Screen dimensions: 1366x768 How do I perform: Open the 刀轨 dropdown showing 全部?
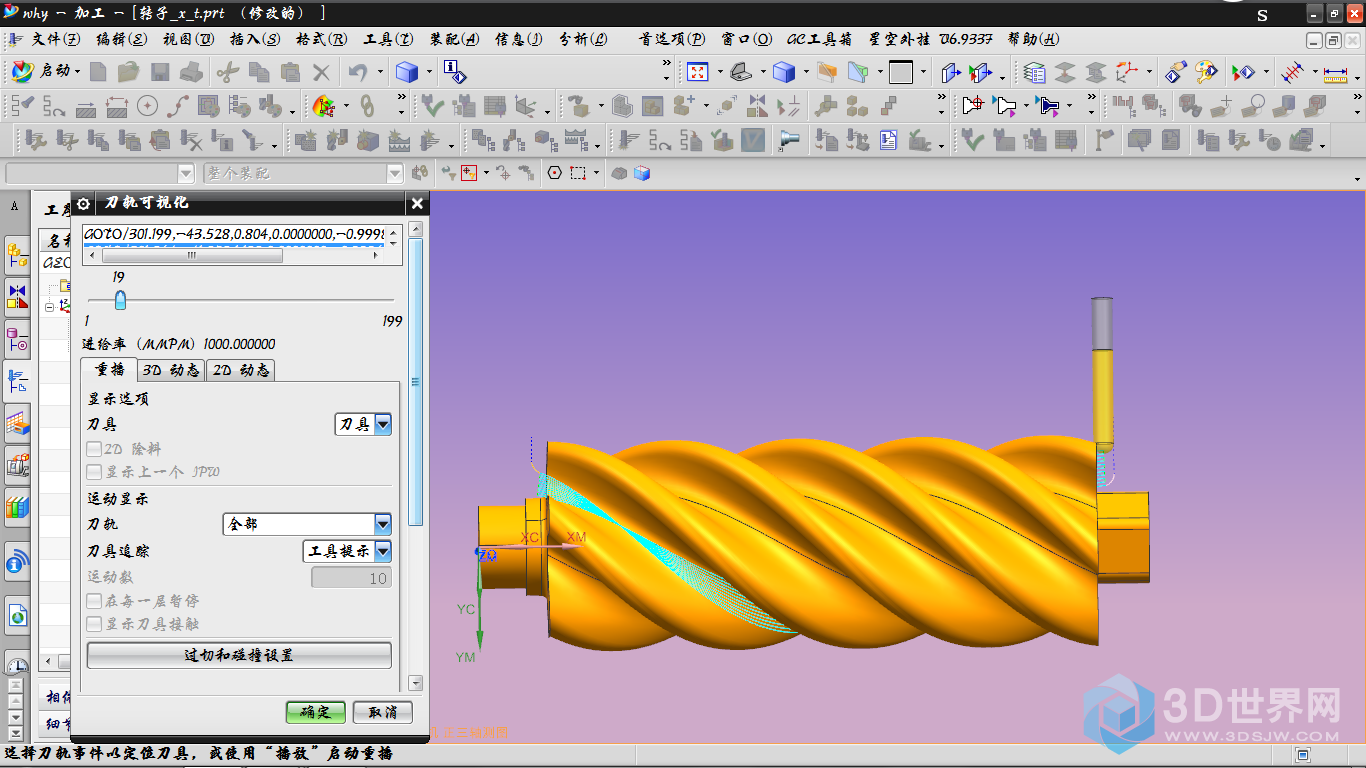pos(307,524)
